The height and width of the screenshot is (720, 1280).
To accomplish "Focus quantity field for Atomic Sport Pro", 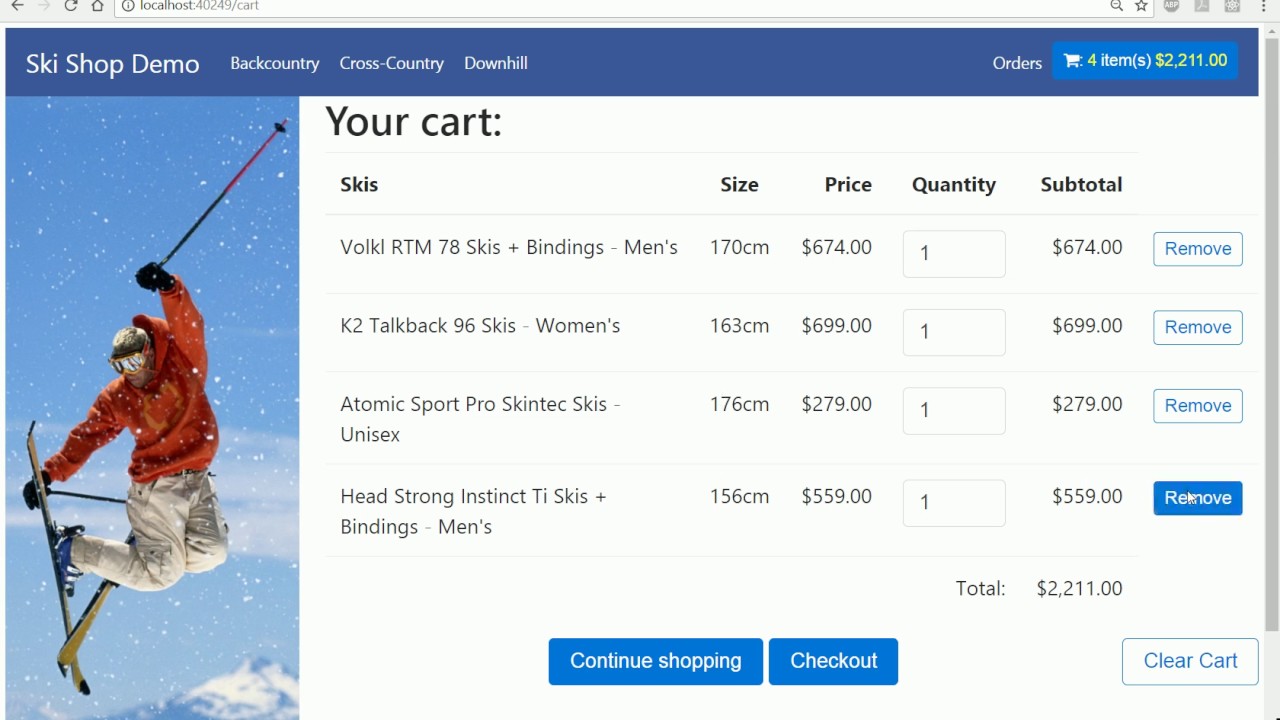I will coord(954,411).
